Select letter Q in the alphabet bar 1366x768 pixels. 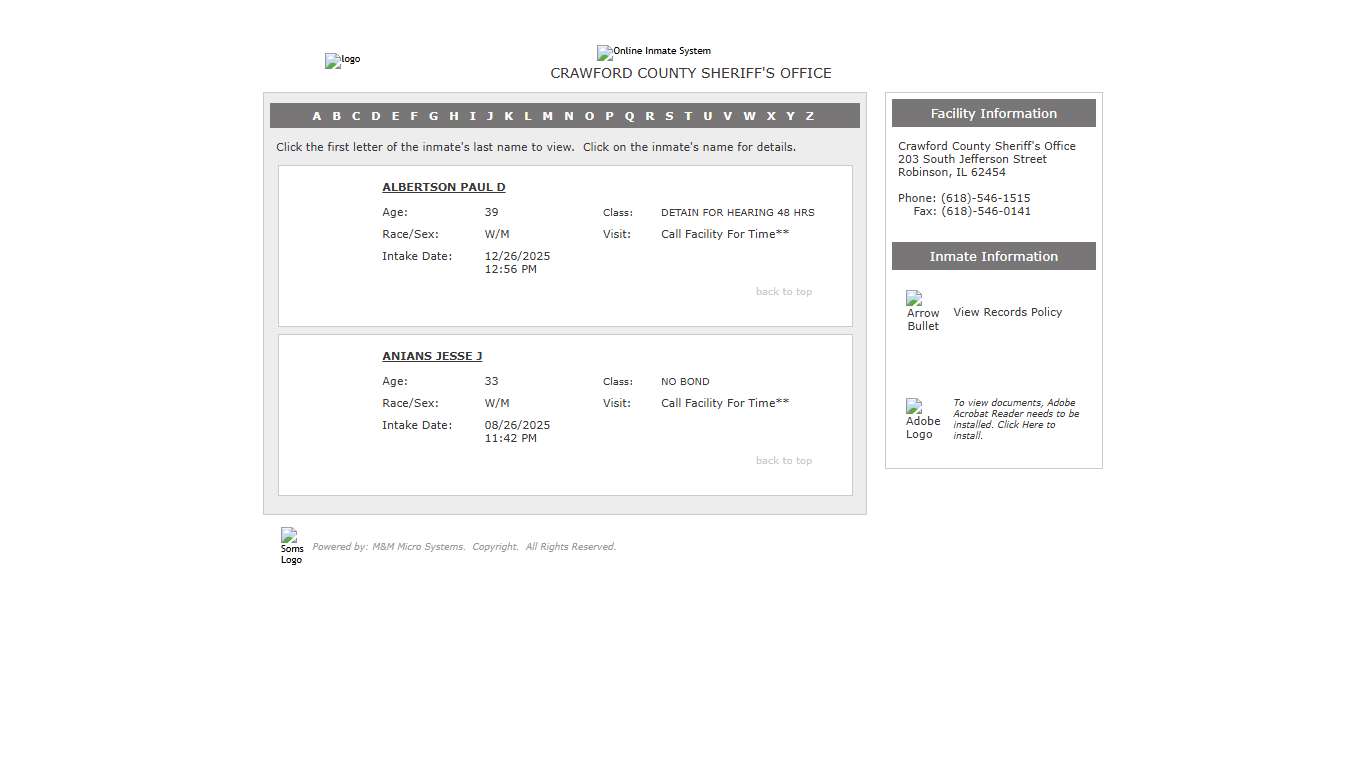click(x=629, y=116)
